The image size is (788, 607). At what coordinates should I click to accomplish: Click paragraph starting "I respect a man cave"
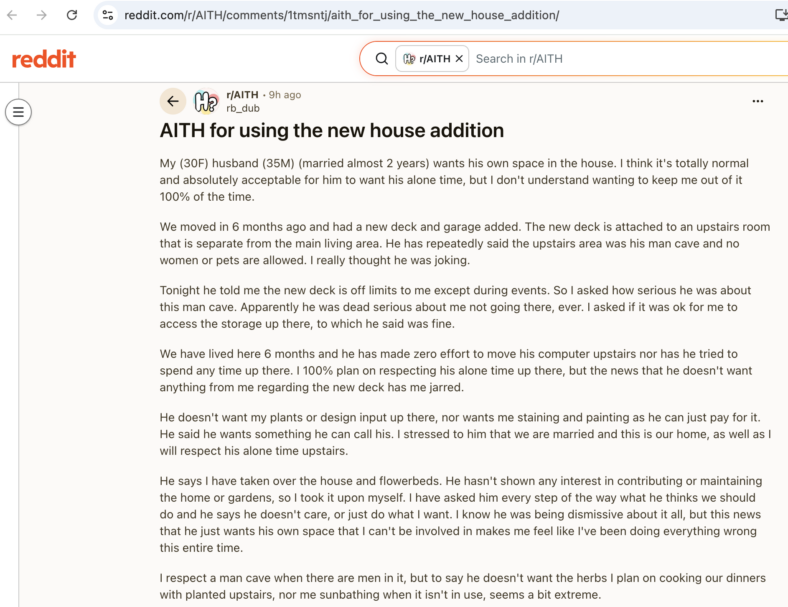[x=463, y=586]
